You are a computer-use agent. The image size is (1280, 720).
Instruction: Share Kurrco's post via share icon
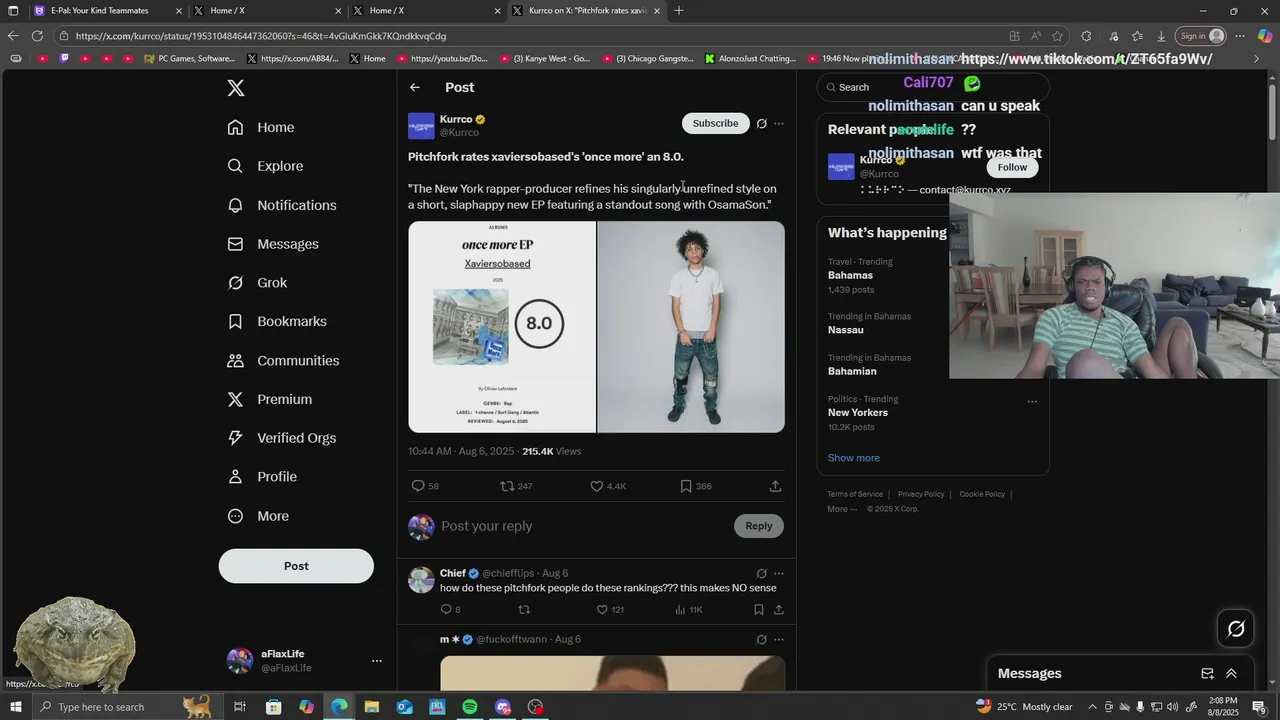click(x=775, y=486)
